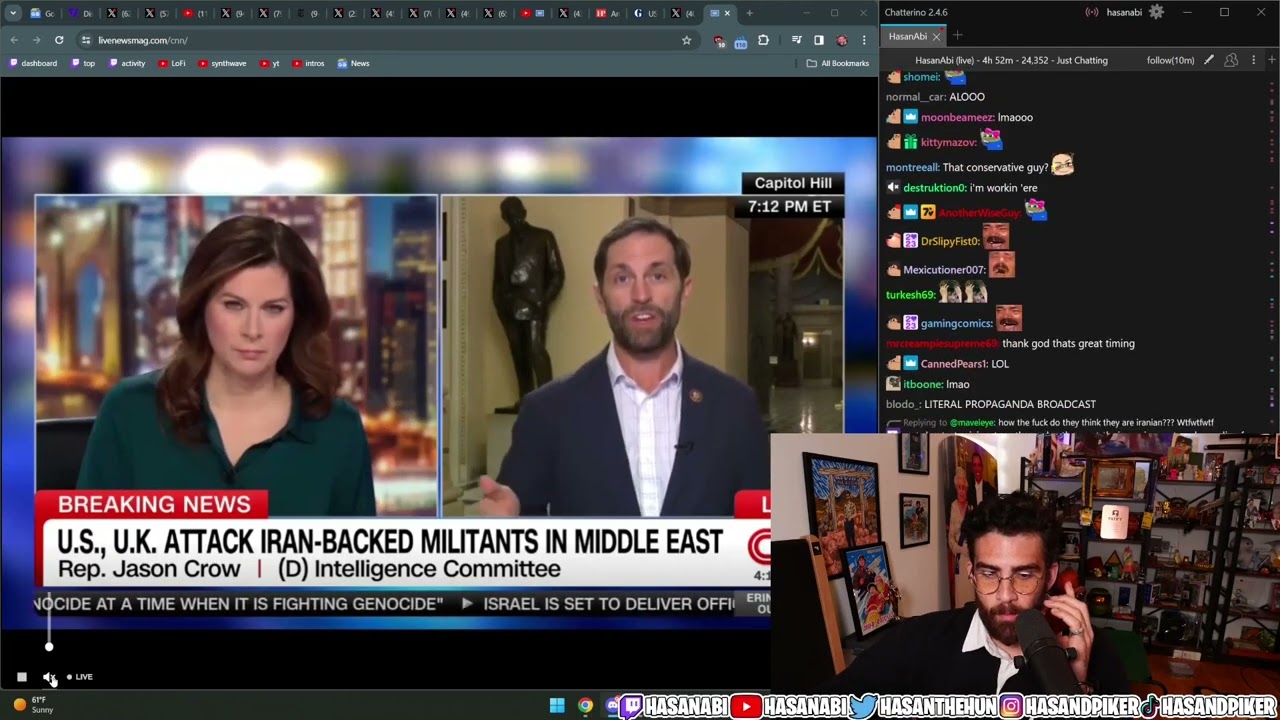Add a new Chatterino tab
1280x720 pixels.
957,36
